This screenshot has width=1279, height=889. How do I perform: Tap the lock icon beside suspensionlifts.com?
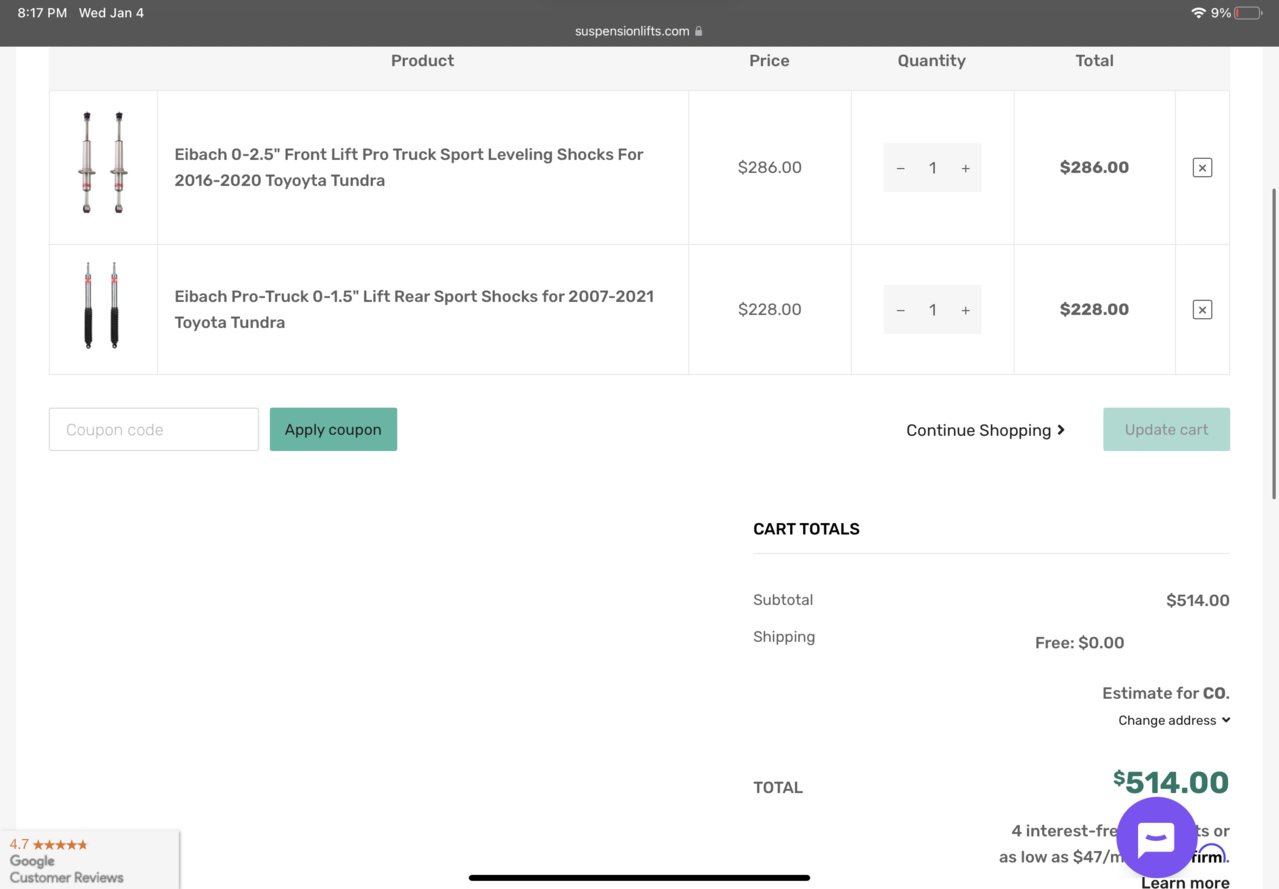pos(698,31)
